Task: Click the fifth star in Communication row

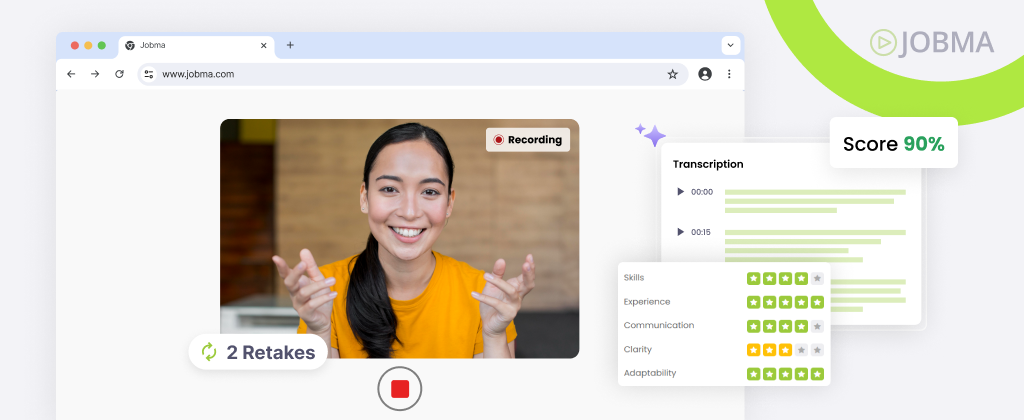Action: point(818,326)
